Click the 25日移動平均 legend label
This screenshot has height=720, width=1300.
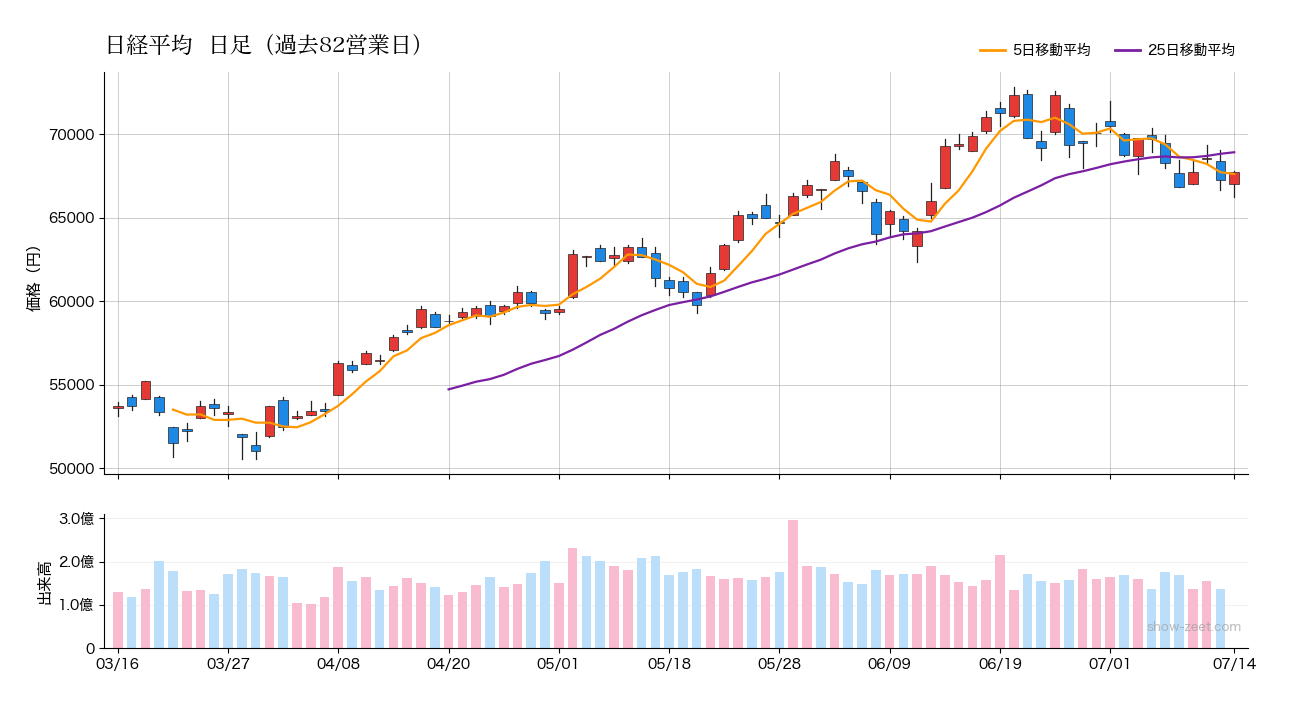1191,50
